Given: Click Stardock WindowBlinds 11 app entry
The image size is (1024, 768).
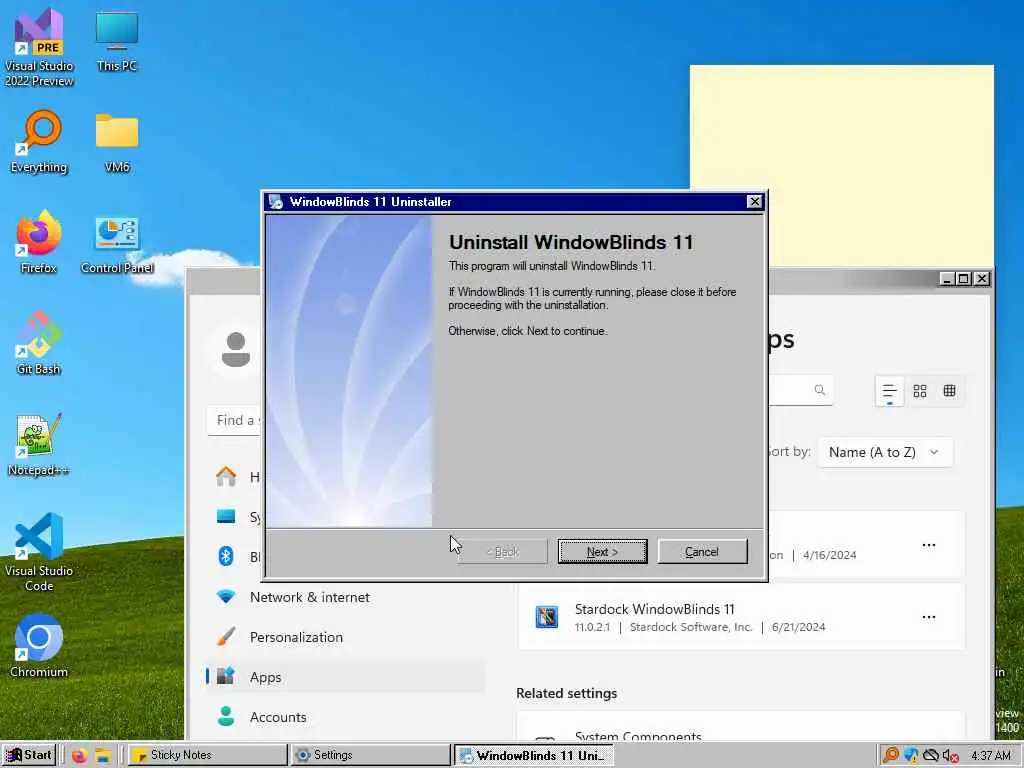Looking at the screenshot, I should coord(742,617).
